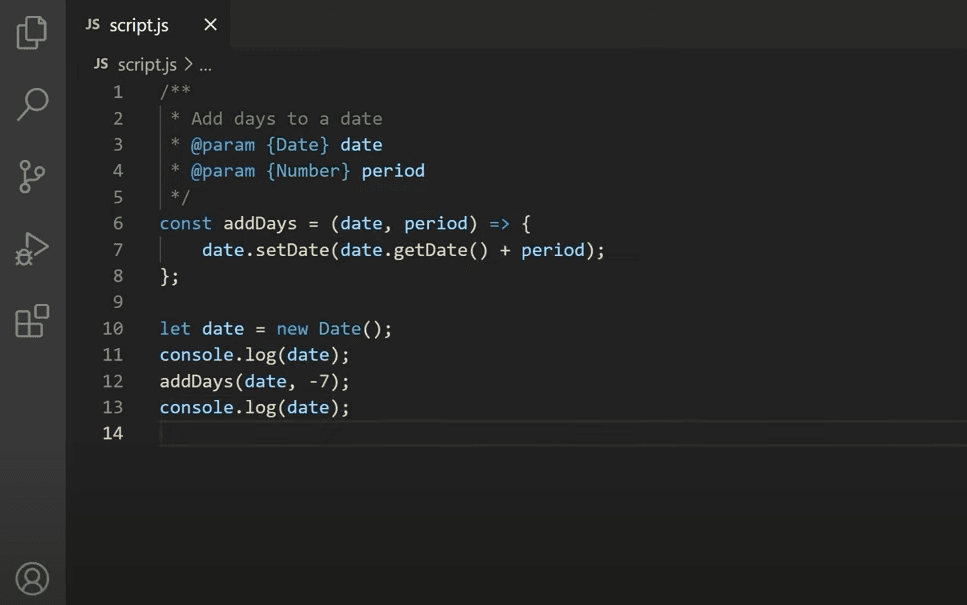Click the addDays name in const declaration
Viewport: 967px width, 605px height.
click(260, 223)
